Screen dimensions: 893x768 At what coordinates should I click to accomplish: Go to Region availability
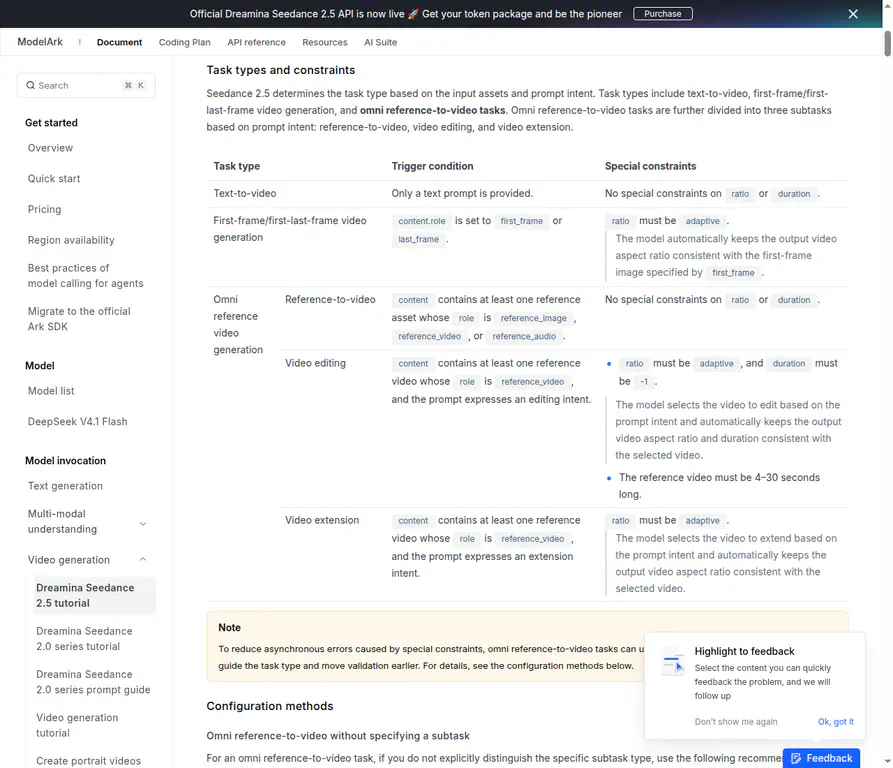click(71, 240)
